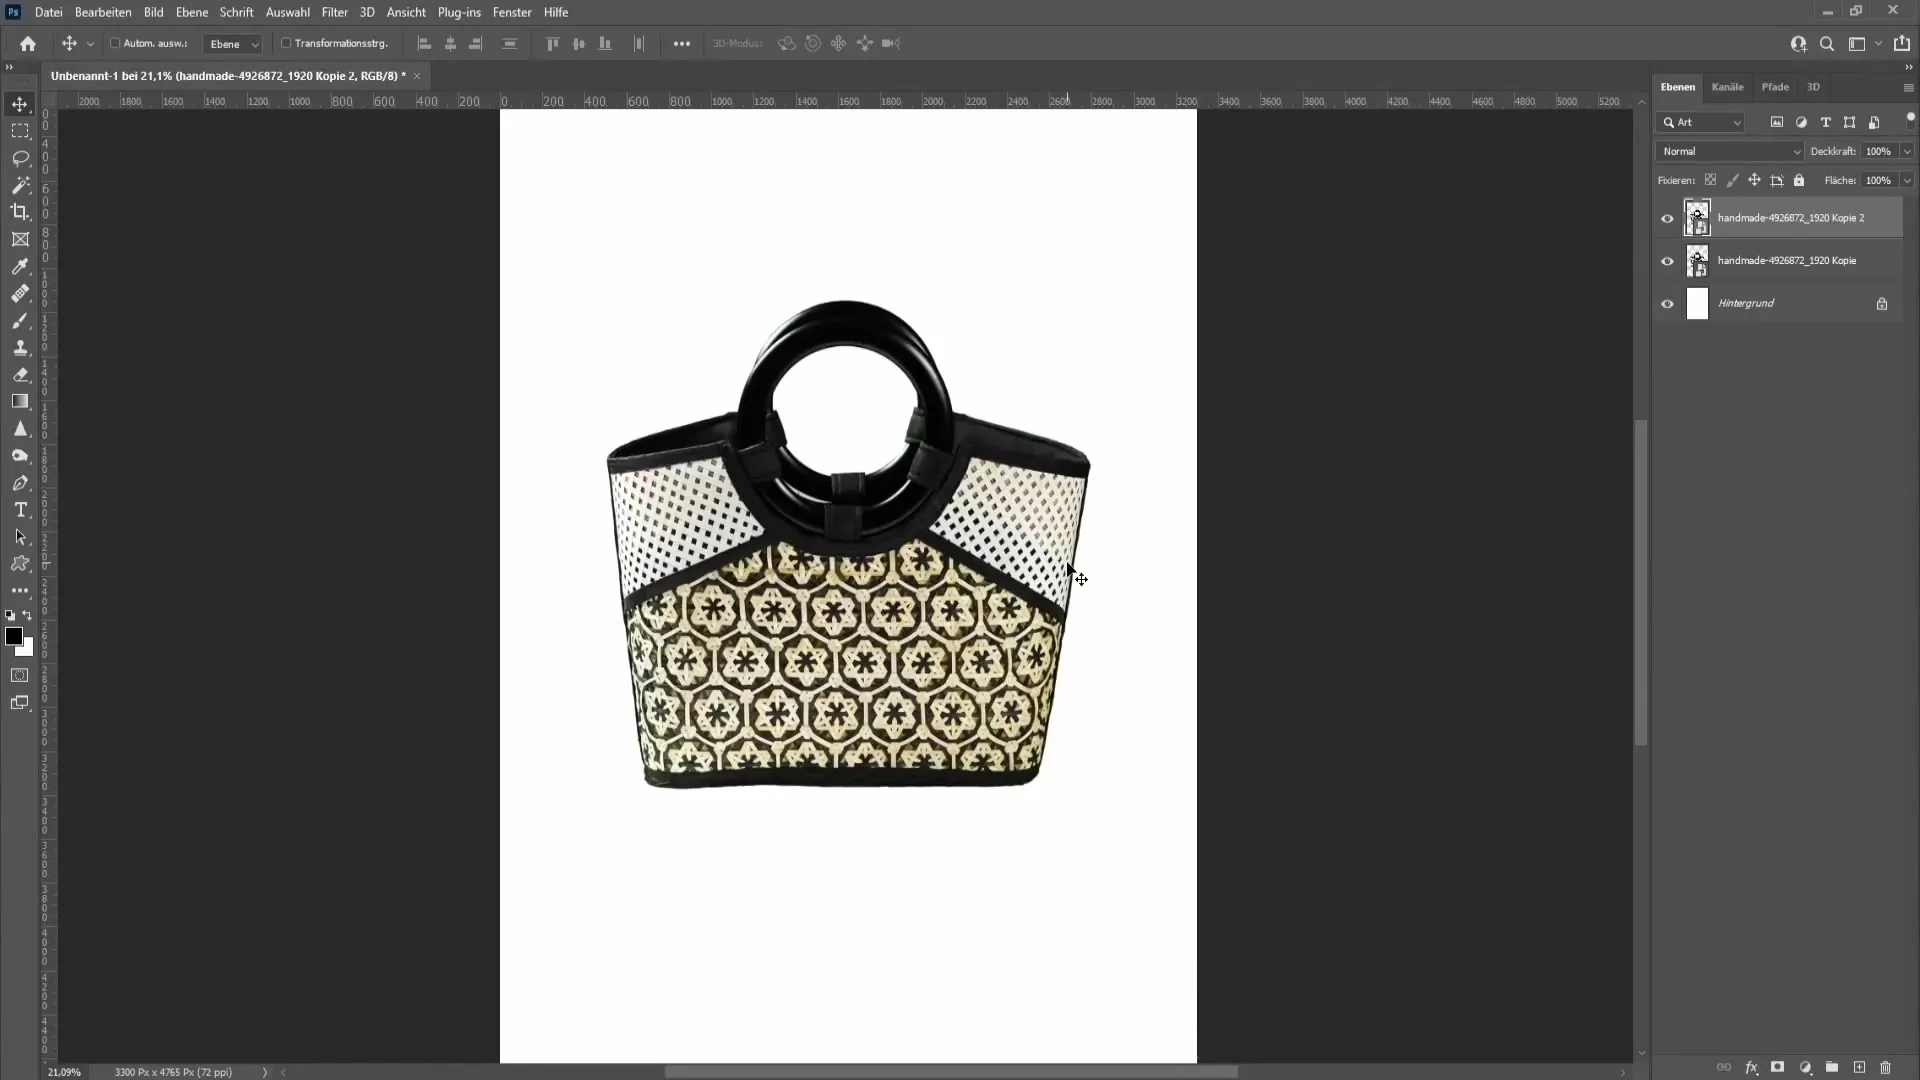Add a layer style with fx icon
The height and width of the screenshot is (1080, 1920).
coord(1751,1067)
